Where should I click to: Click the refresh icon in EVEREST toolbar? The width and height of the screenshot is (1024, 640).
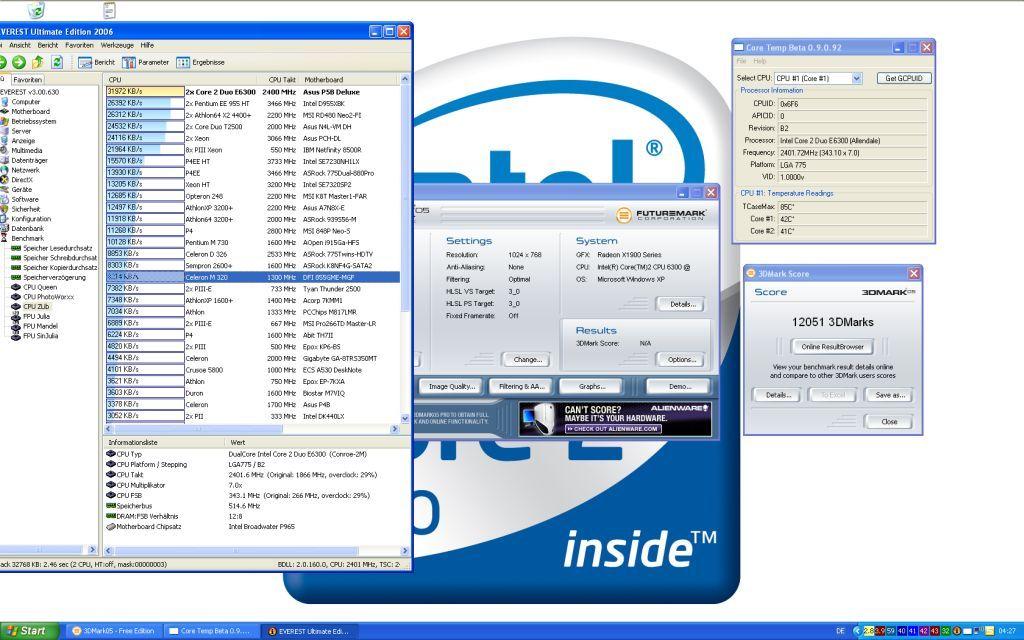[57, 62]
